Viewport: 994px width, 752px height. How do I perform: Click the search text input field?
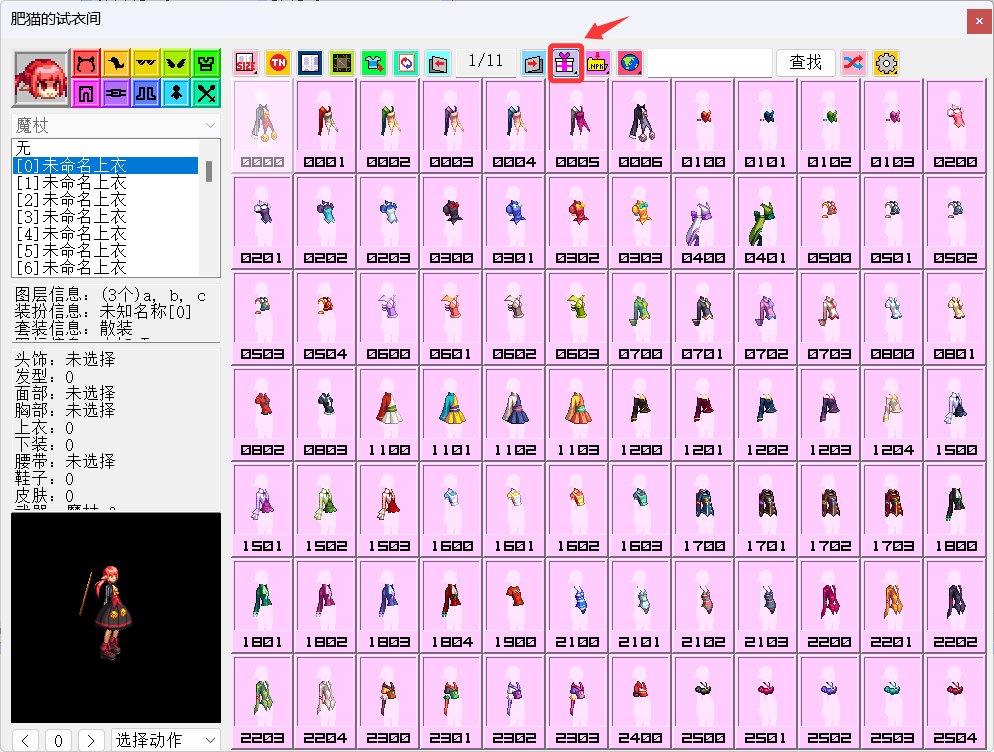tap(709, 63)
